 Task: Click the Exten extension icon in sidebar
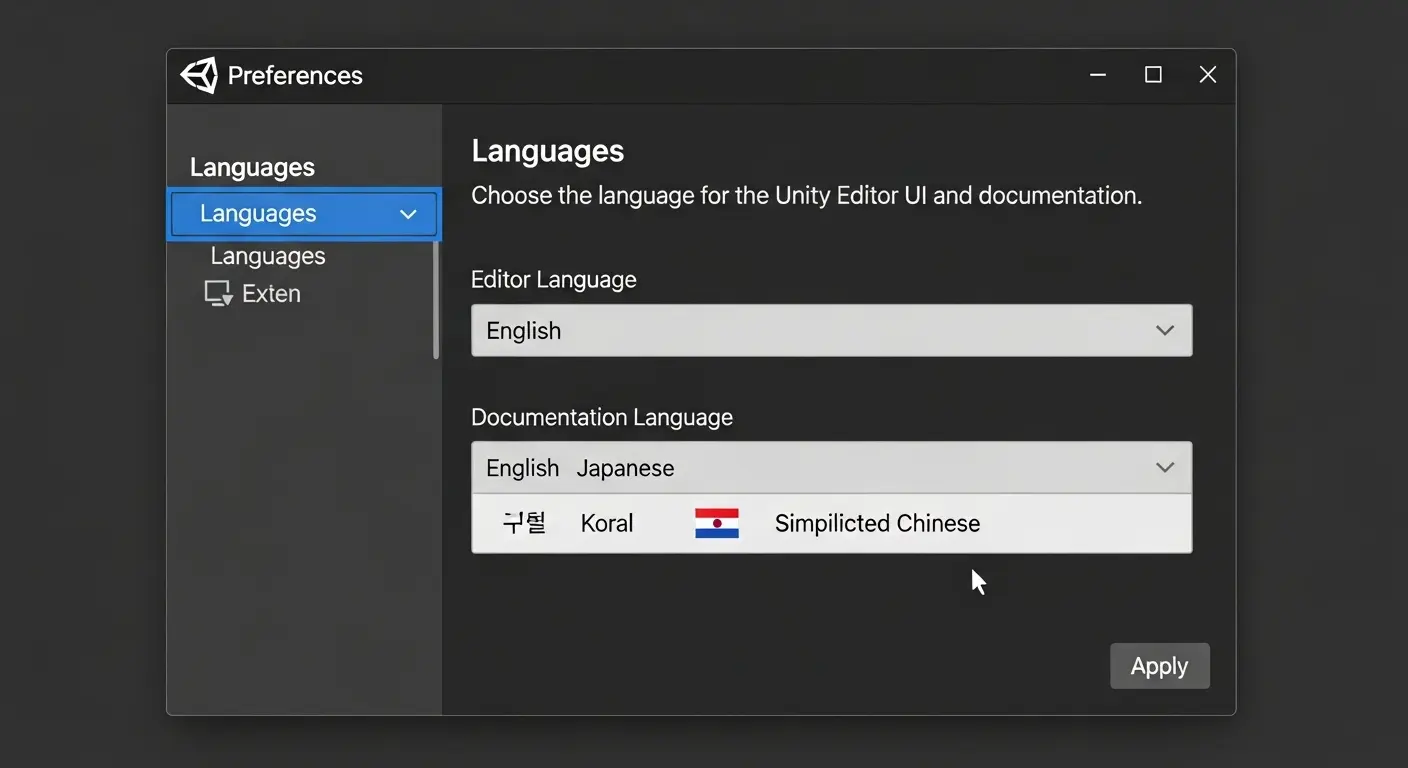217,292
